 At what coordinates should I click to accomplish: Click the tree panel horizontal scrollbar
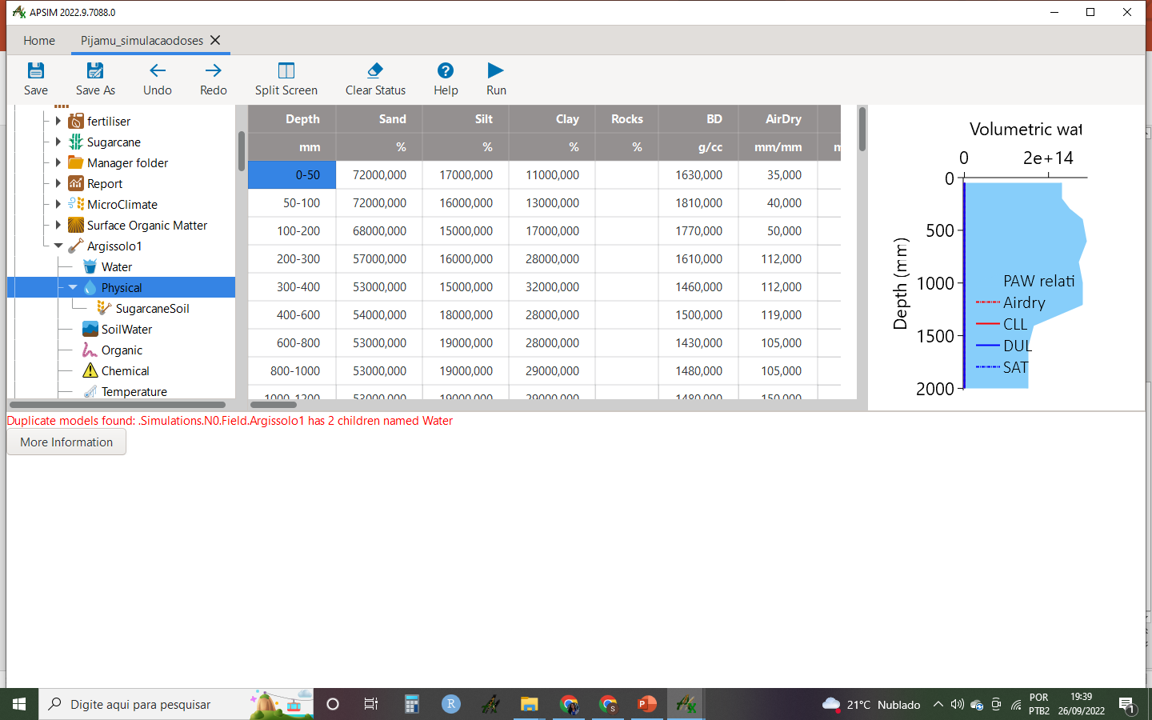click(118, 405)
